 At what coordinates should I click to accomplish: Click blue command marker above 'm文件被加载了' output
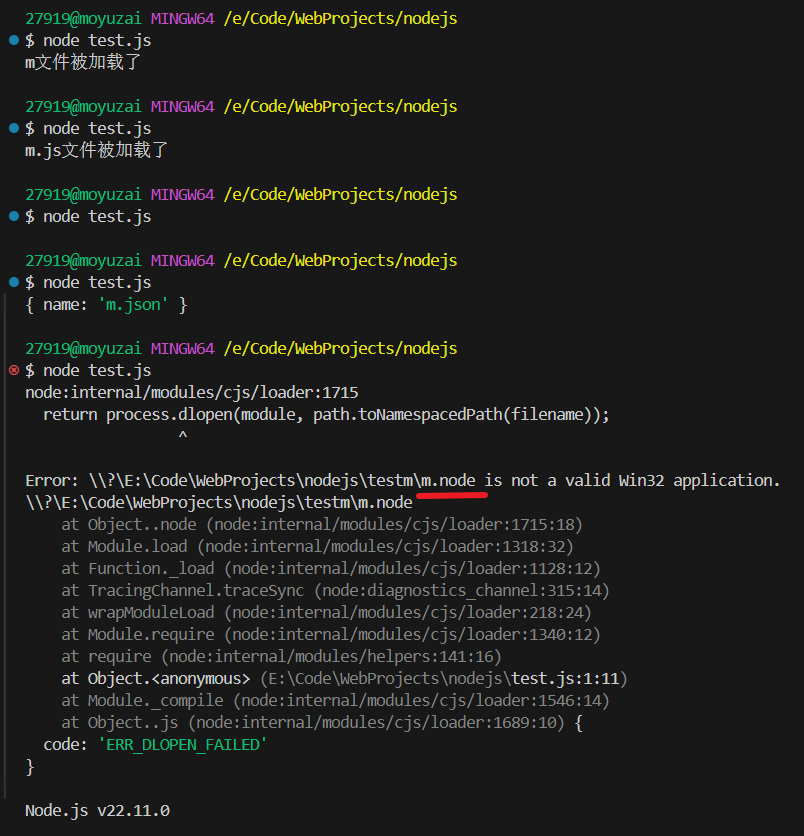[x=14, y=40]
